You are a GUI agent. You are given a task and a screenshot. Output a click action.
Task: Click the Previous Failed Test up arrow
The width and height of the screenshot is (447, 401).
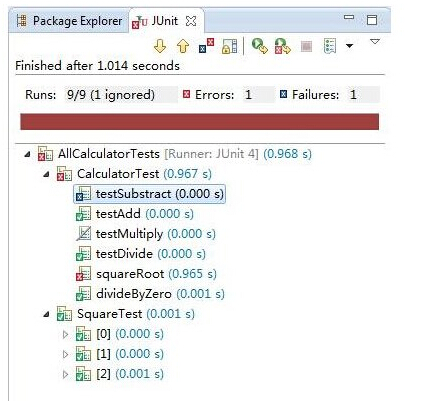tap(183, 46)
